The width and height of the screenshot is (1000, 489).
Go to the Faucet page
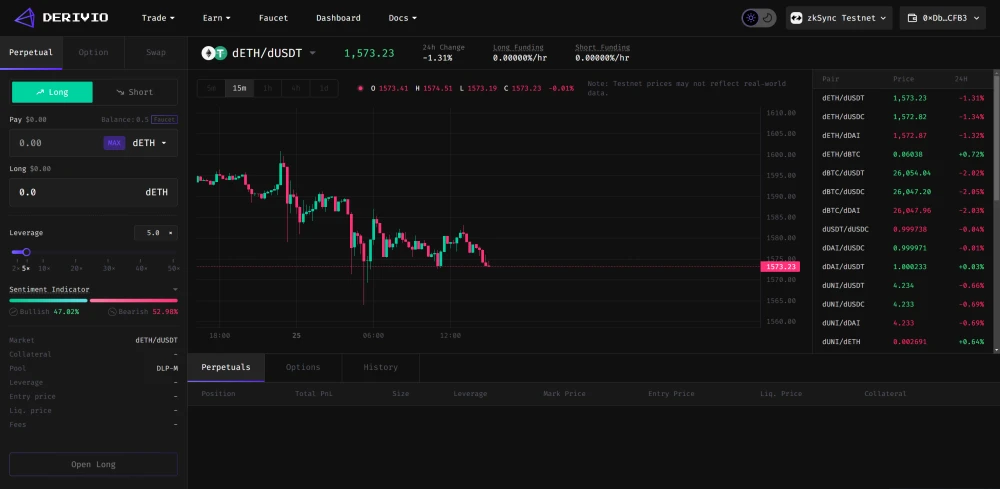click(273, 18)
